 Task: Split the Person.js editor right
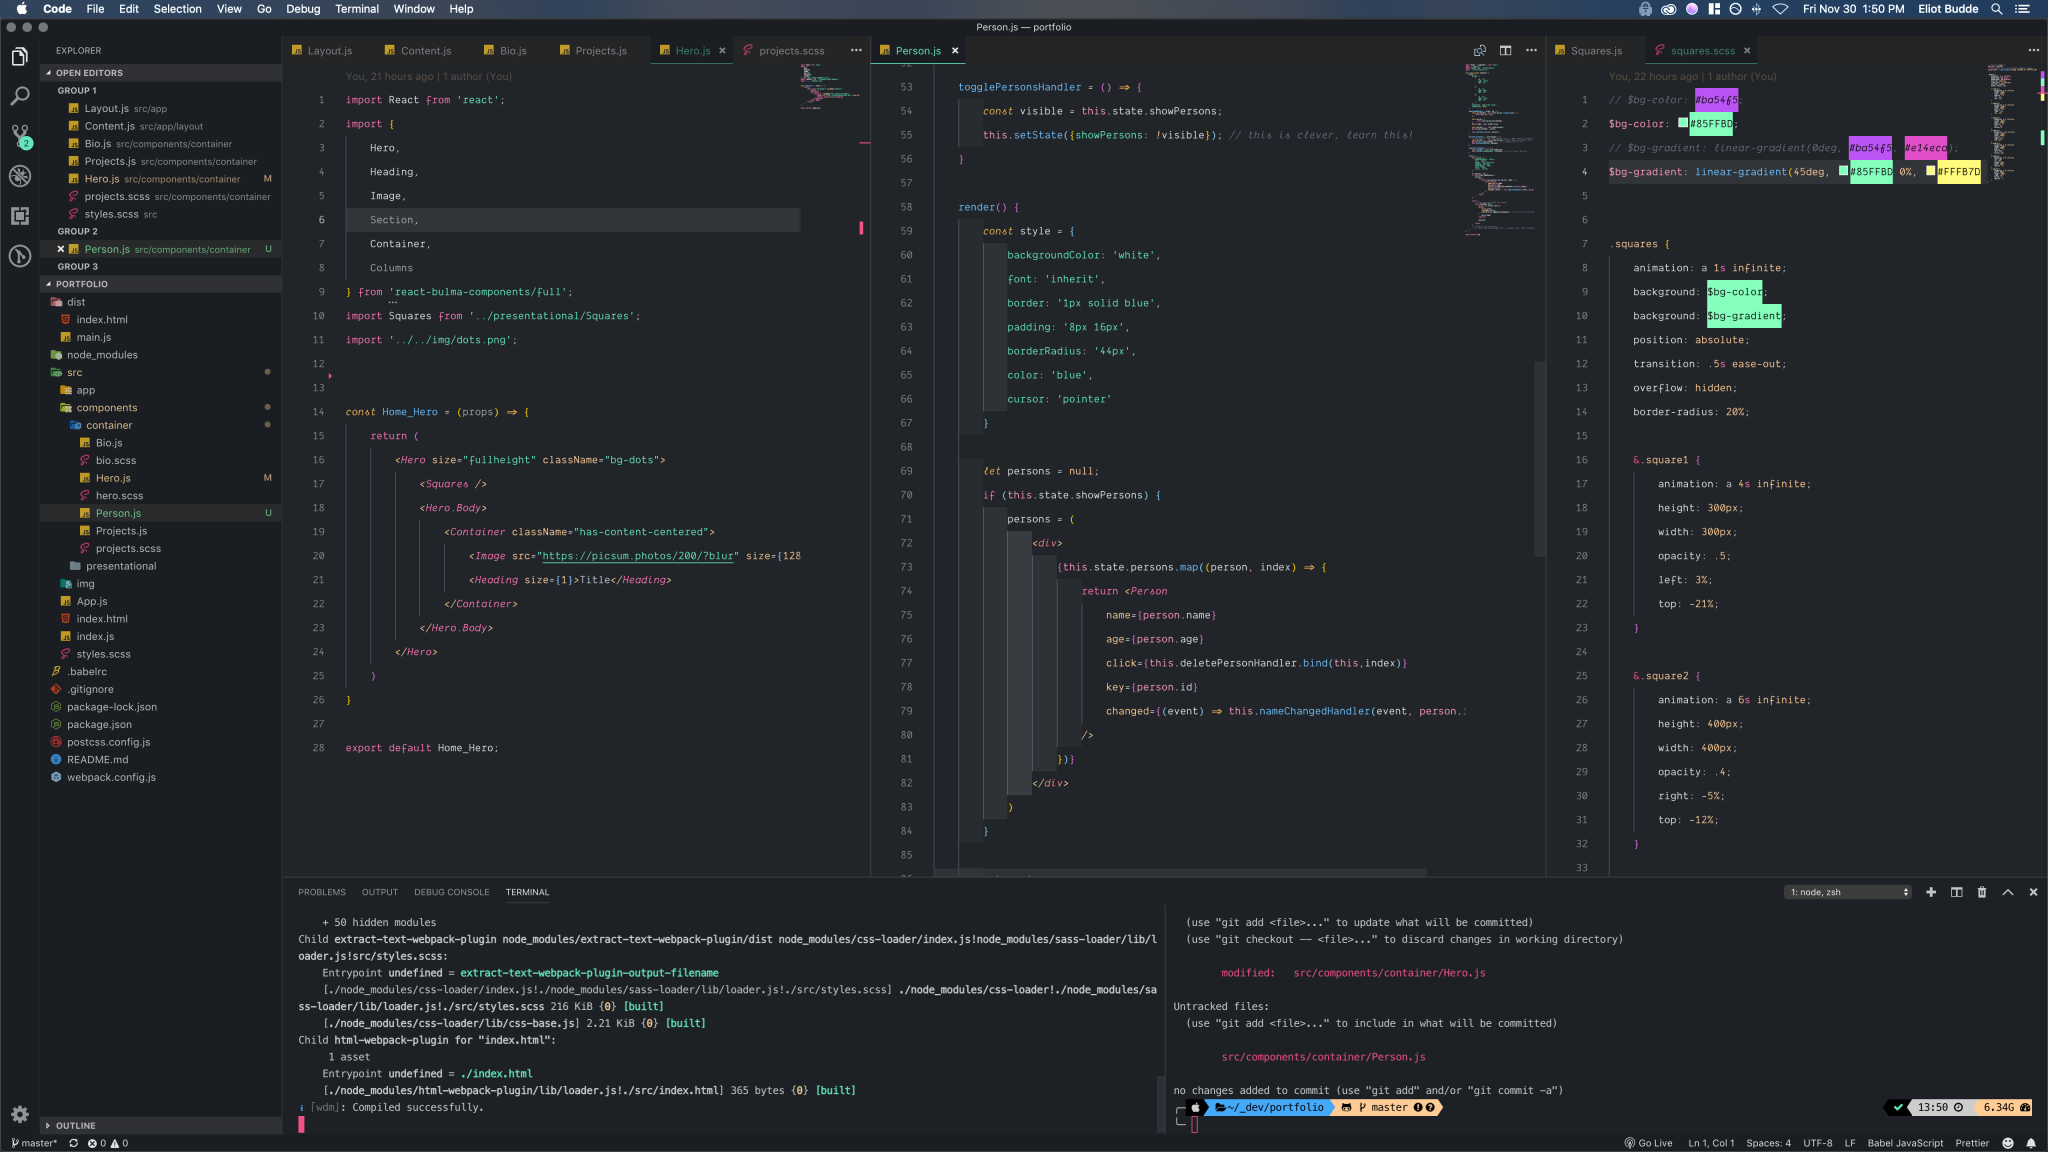(x=1505, y=50)
